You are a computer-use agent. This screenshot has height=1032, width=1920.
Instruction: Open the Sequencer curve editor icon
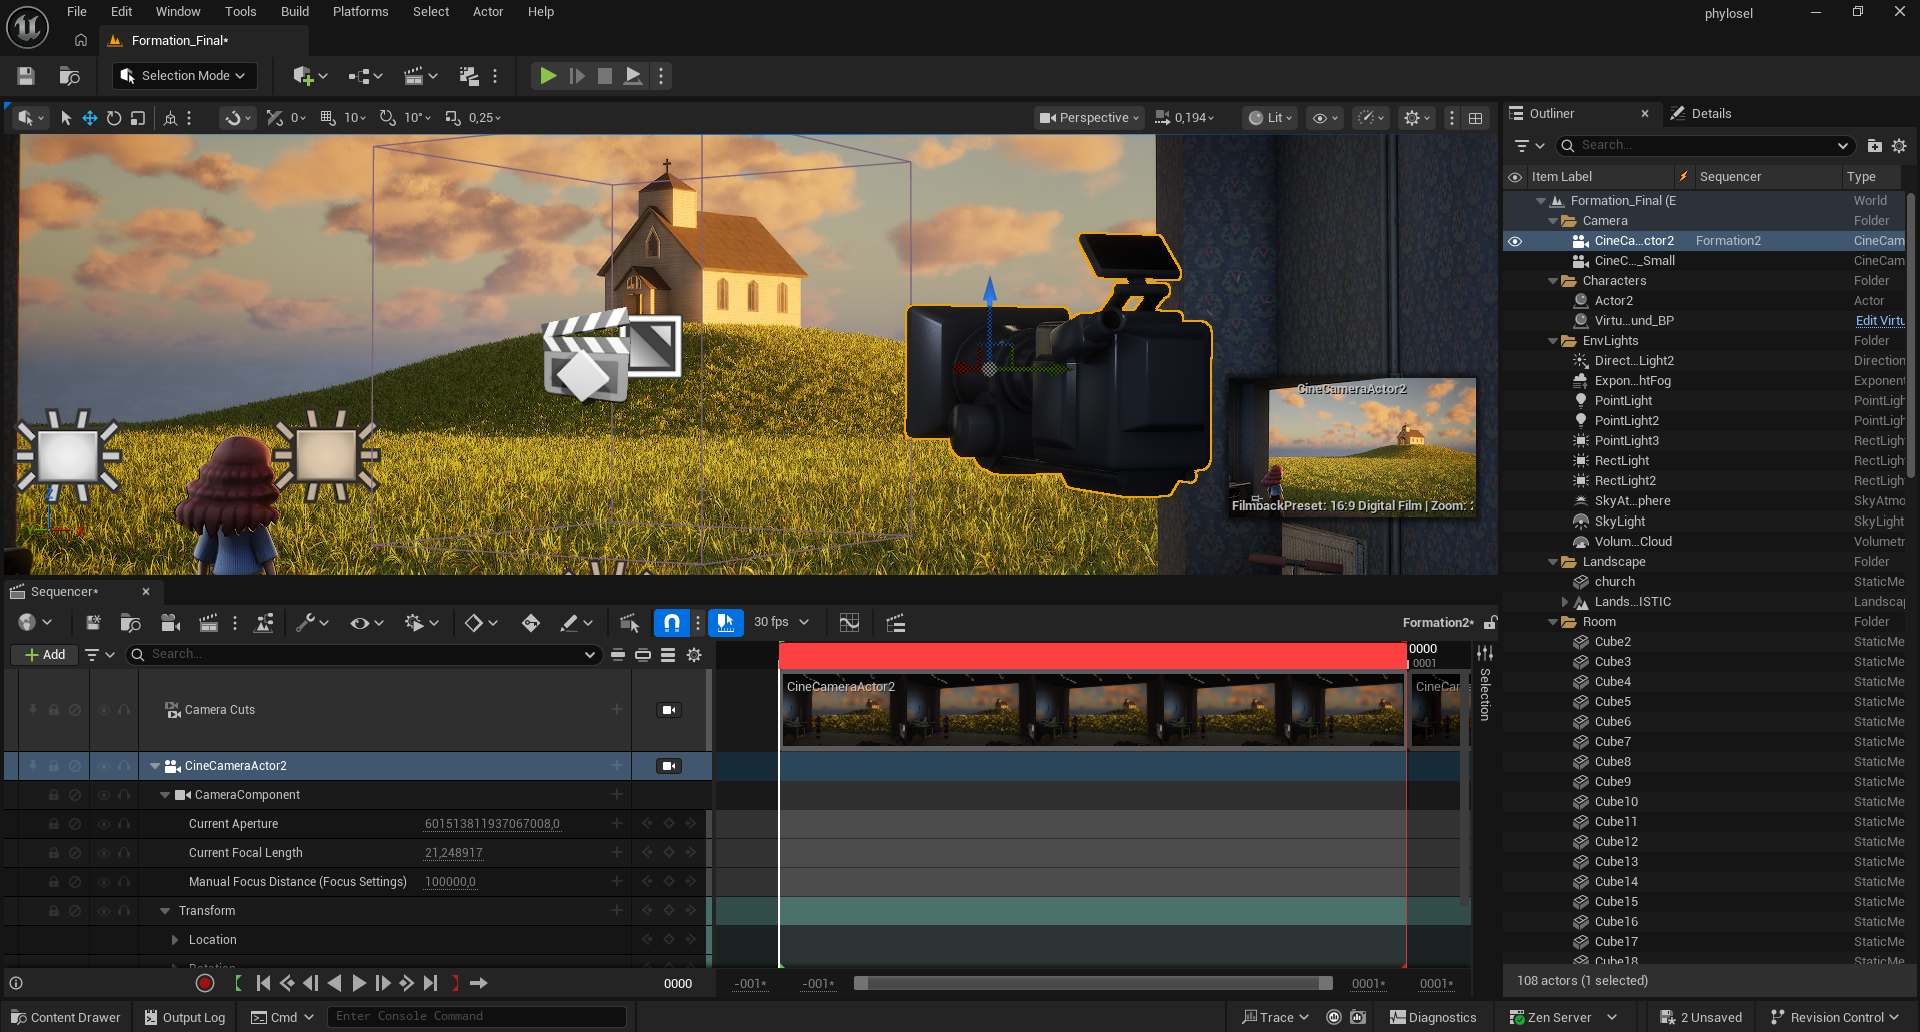pos(849,623)
